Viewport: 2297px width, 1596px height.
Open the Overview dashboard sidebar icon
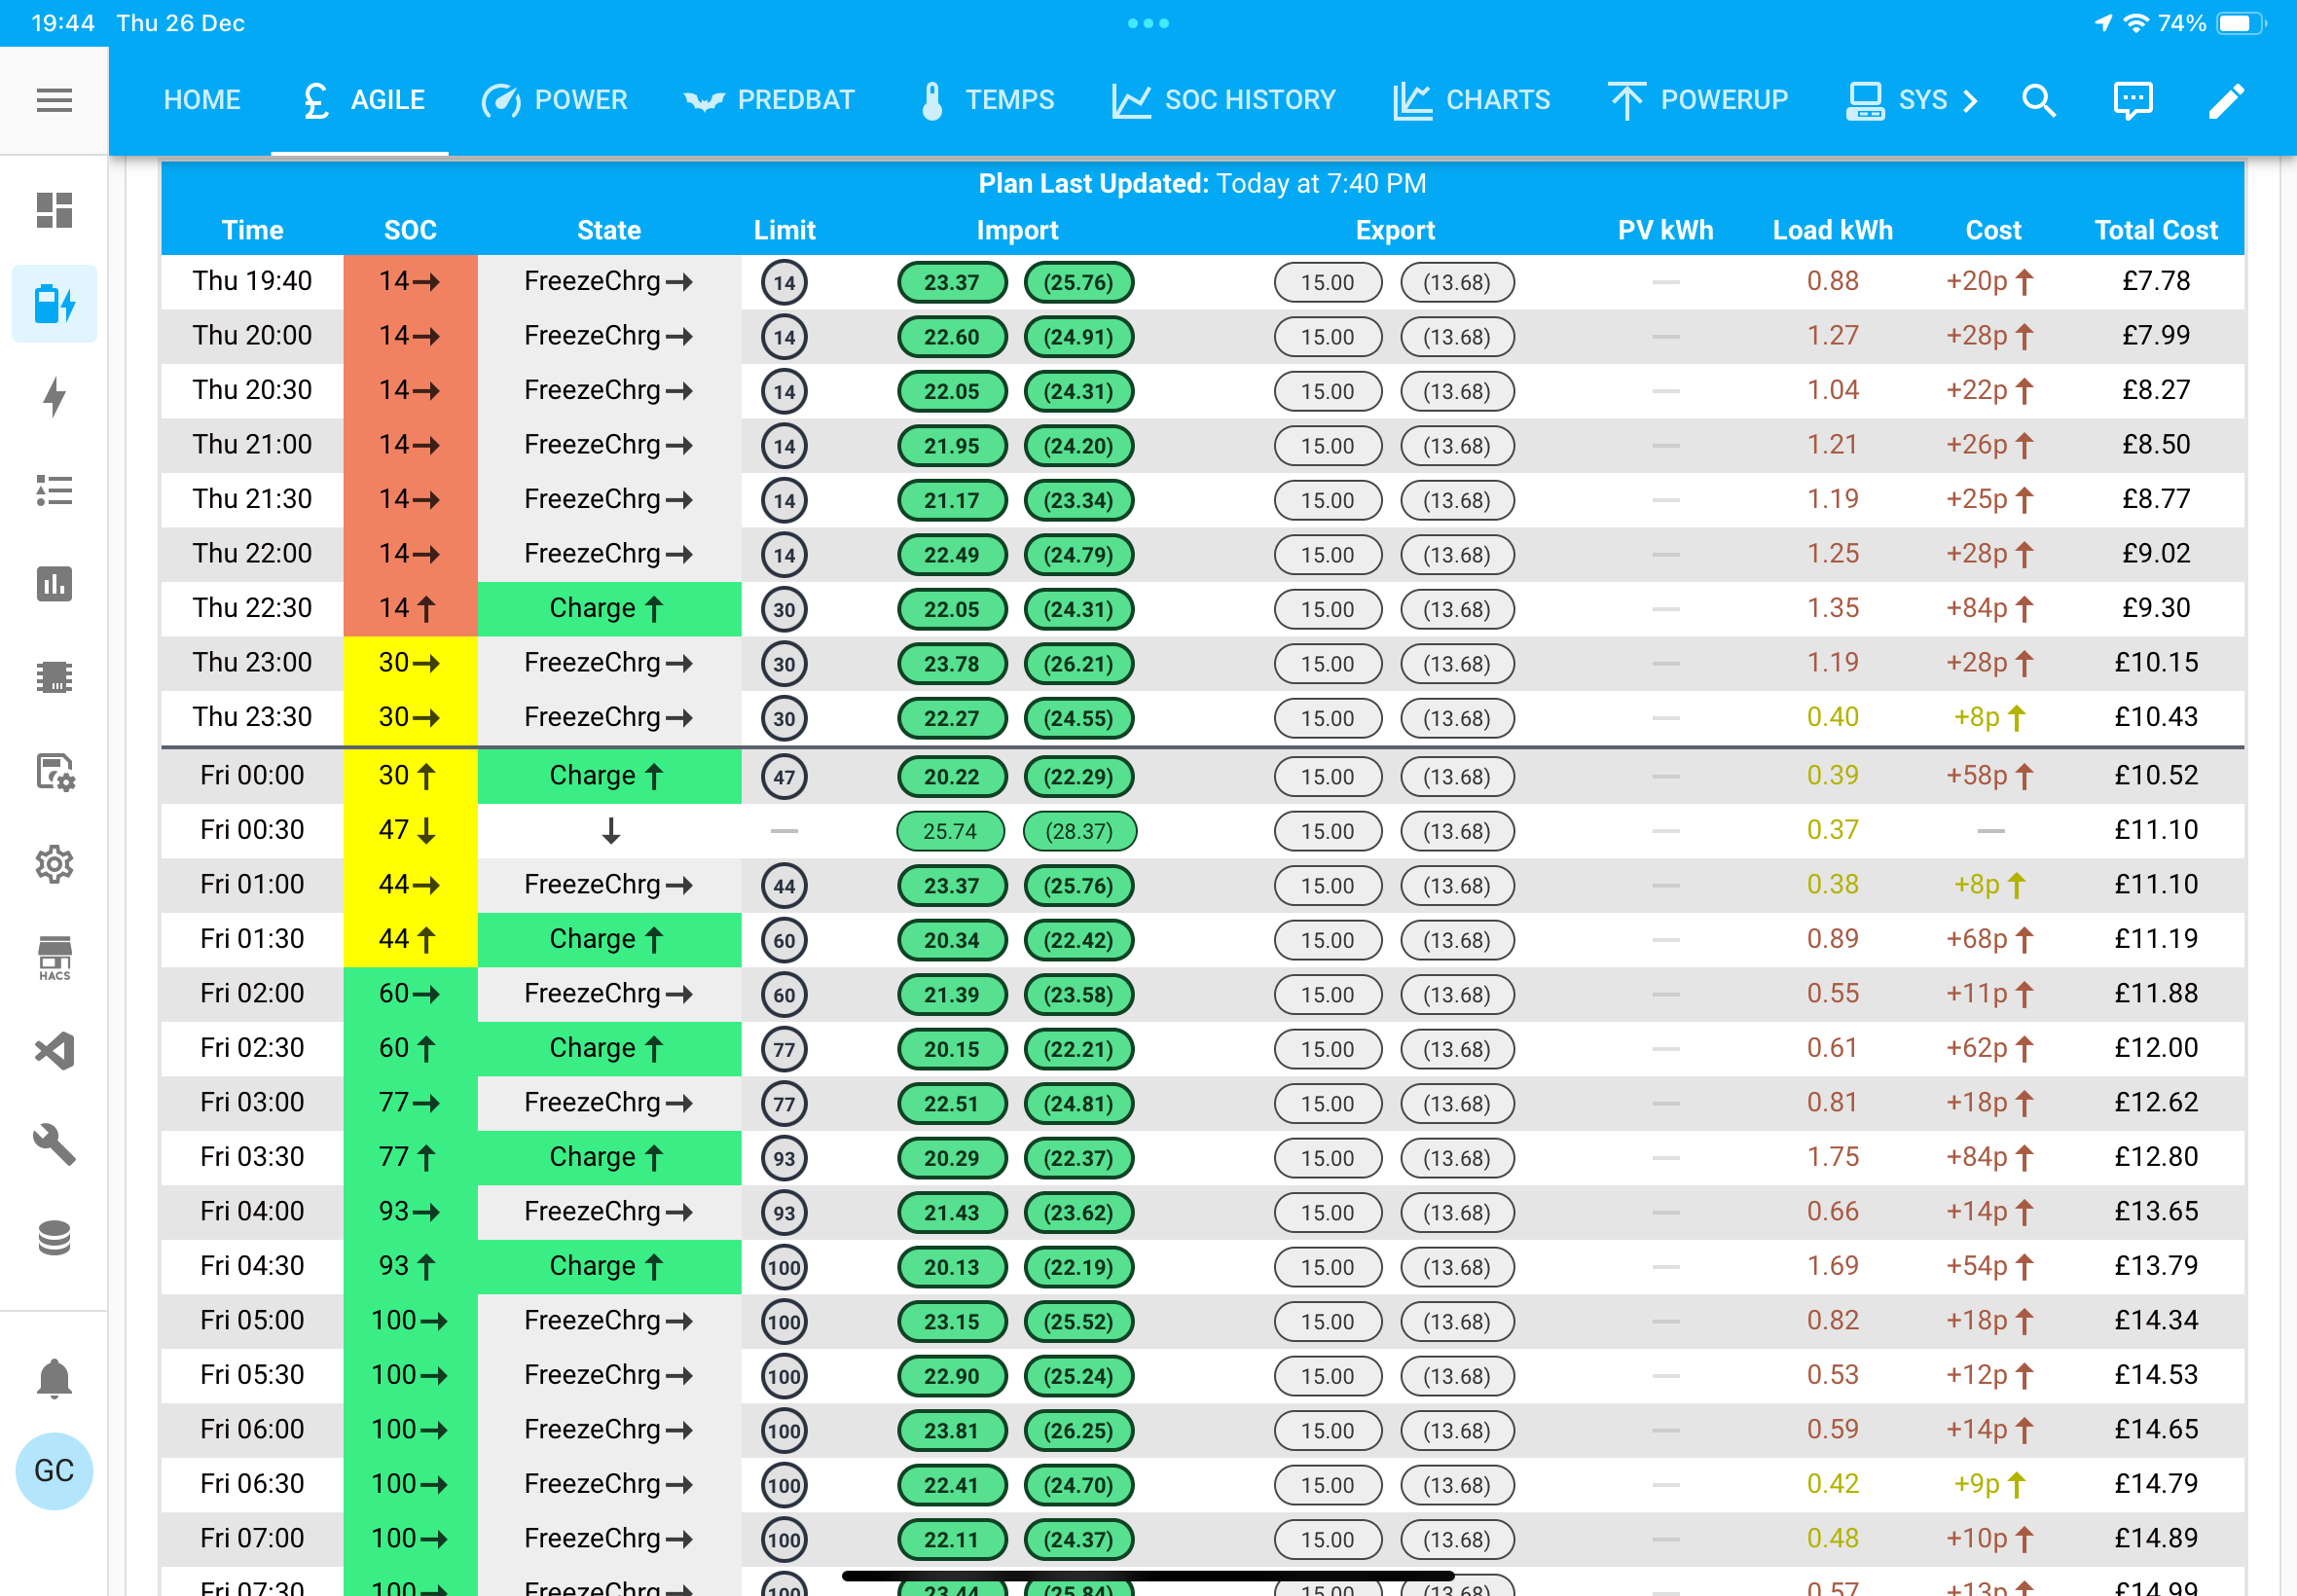point(54,210)
